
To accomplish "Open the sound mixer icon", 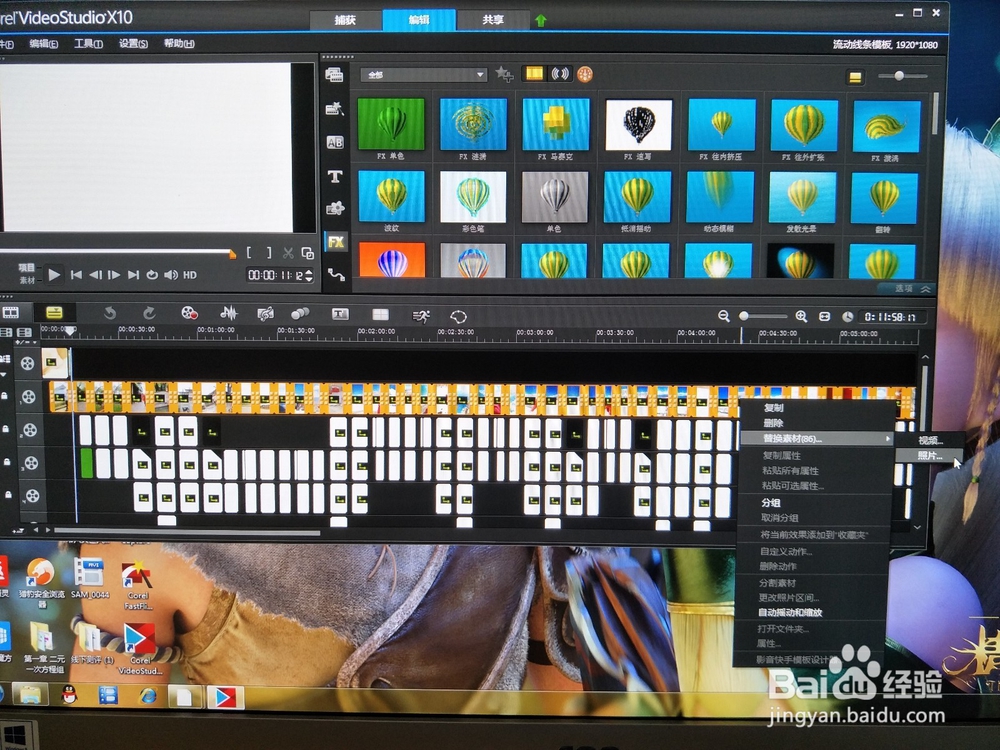I will click(228, 312).
